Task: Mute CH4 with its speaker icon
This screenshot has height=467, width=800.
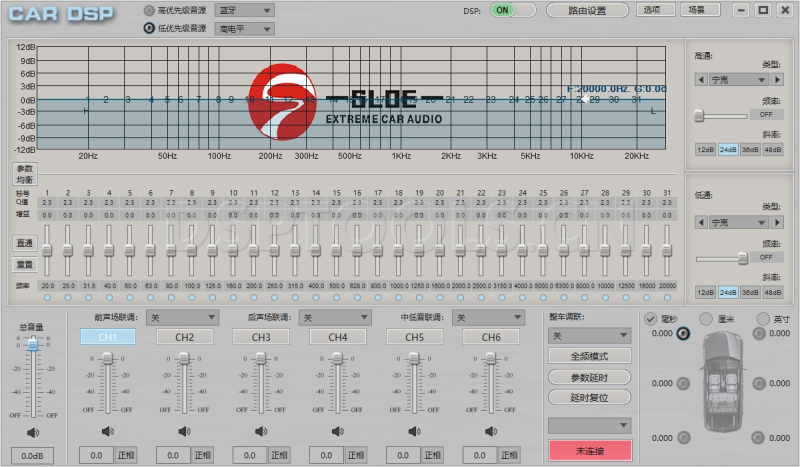Action: click(x=337, y=431)
